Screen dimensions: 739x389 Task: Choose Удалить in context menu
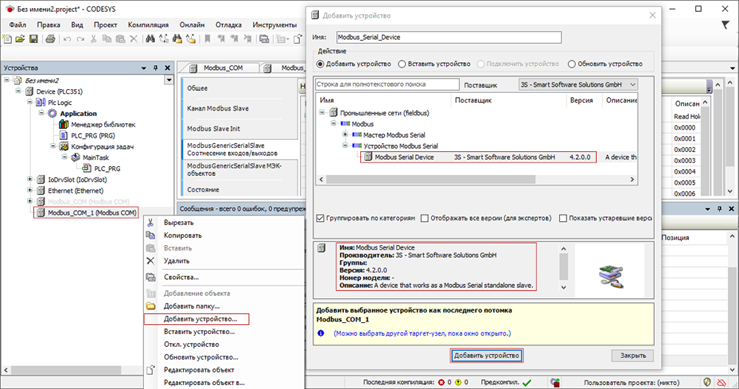click(x=177, y=261)
